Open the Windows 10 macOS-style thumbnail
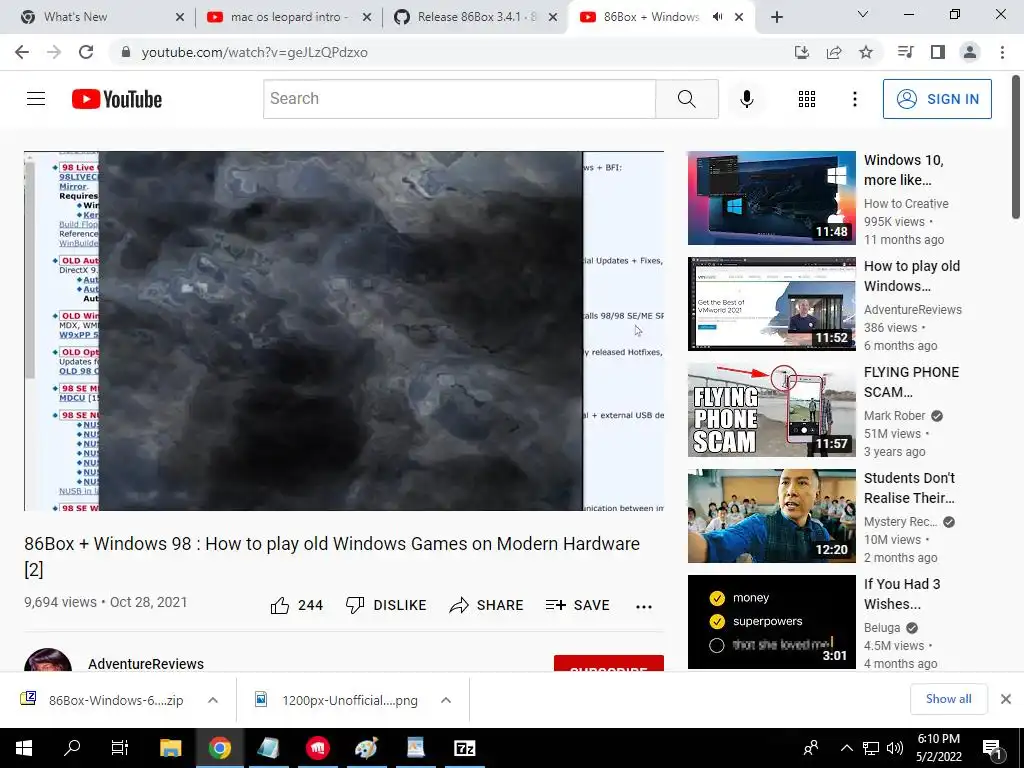The image size is (1024, 768). click(x=771, y=198)
